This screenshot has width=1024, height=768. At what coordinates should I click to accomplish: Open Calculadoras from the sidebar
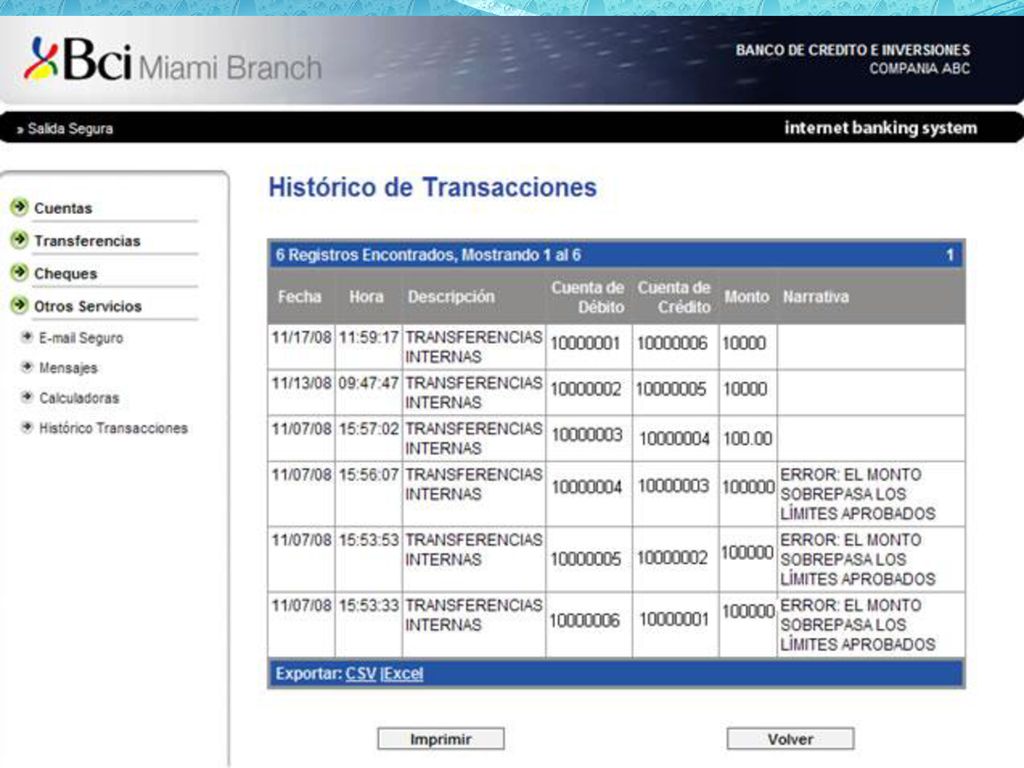(80, 398)
